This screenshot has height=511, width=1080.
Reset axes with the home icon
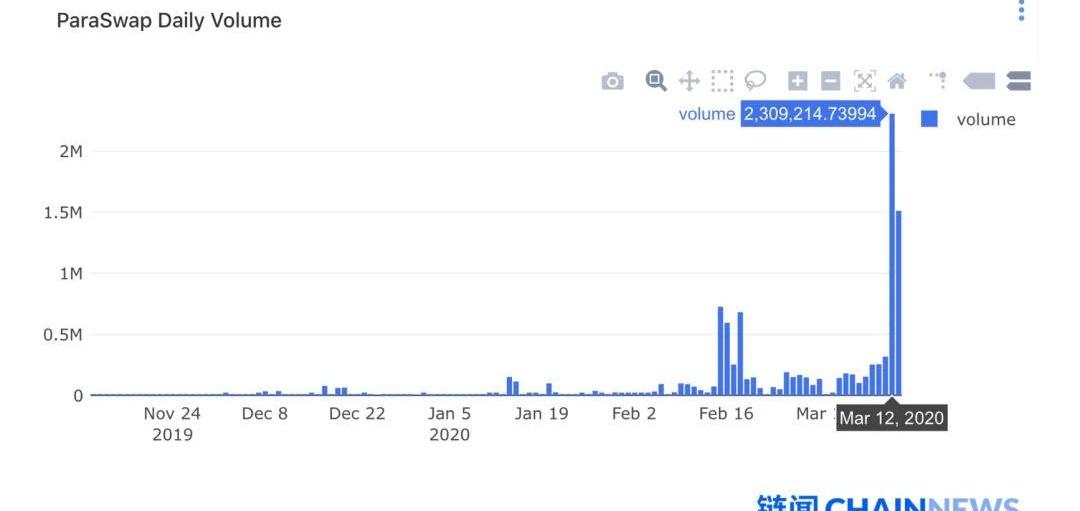coord(897,81)
